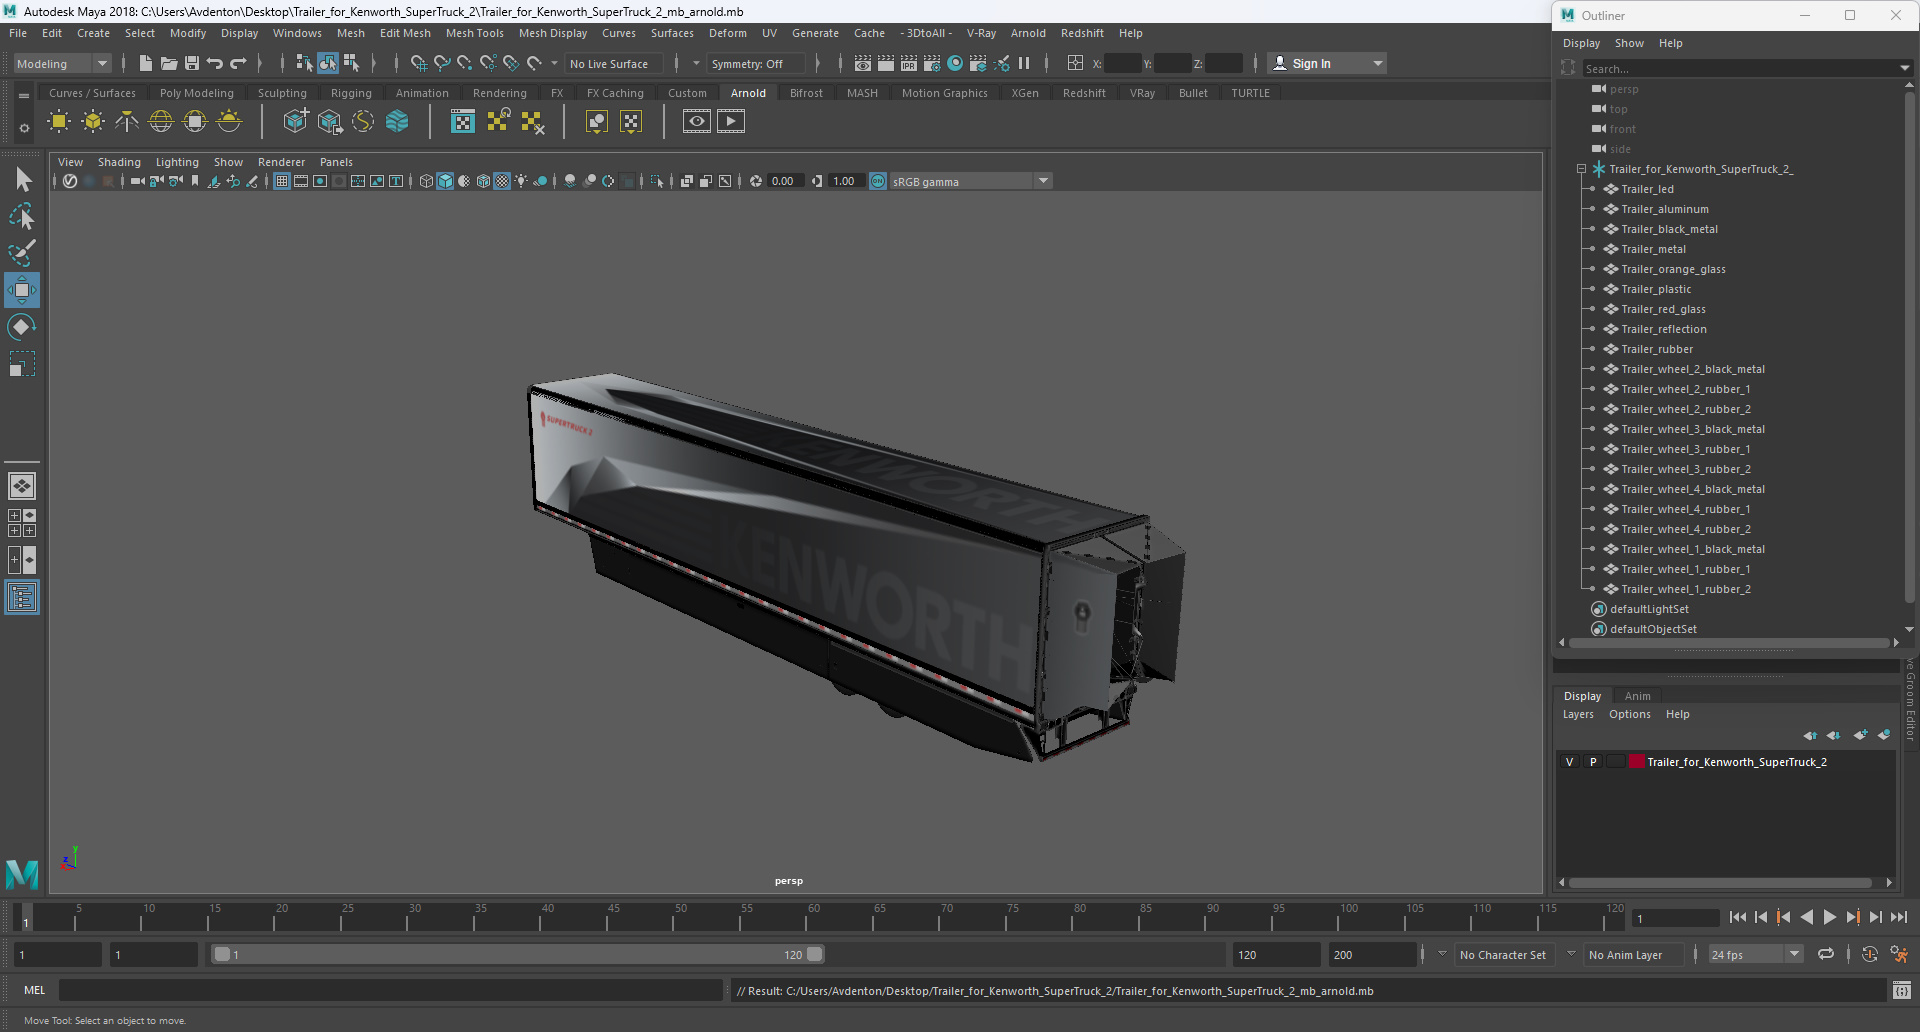Screen dimensions: 1920x1032
Task: Click create new layer icon in Display panel
Action: [1860, 735]
